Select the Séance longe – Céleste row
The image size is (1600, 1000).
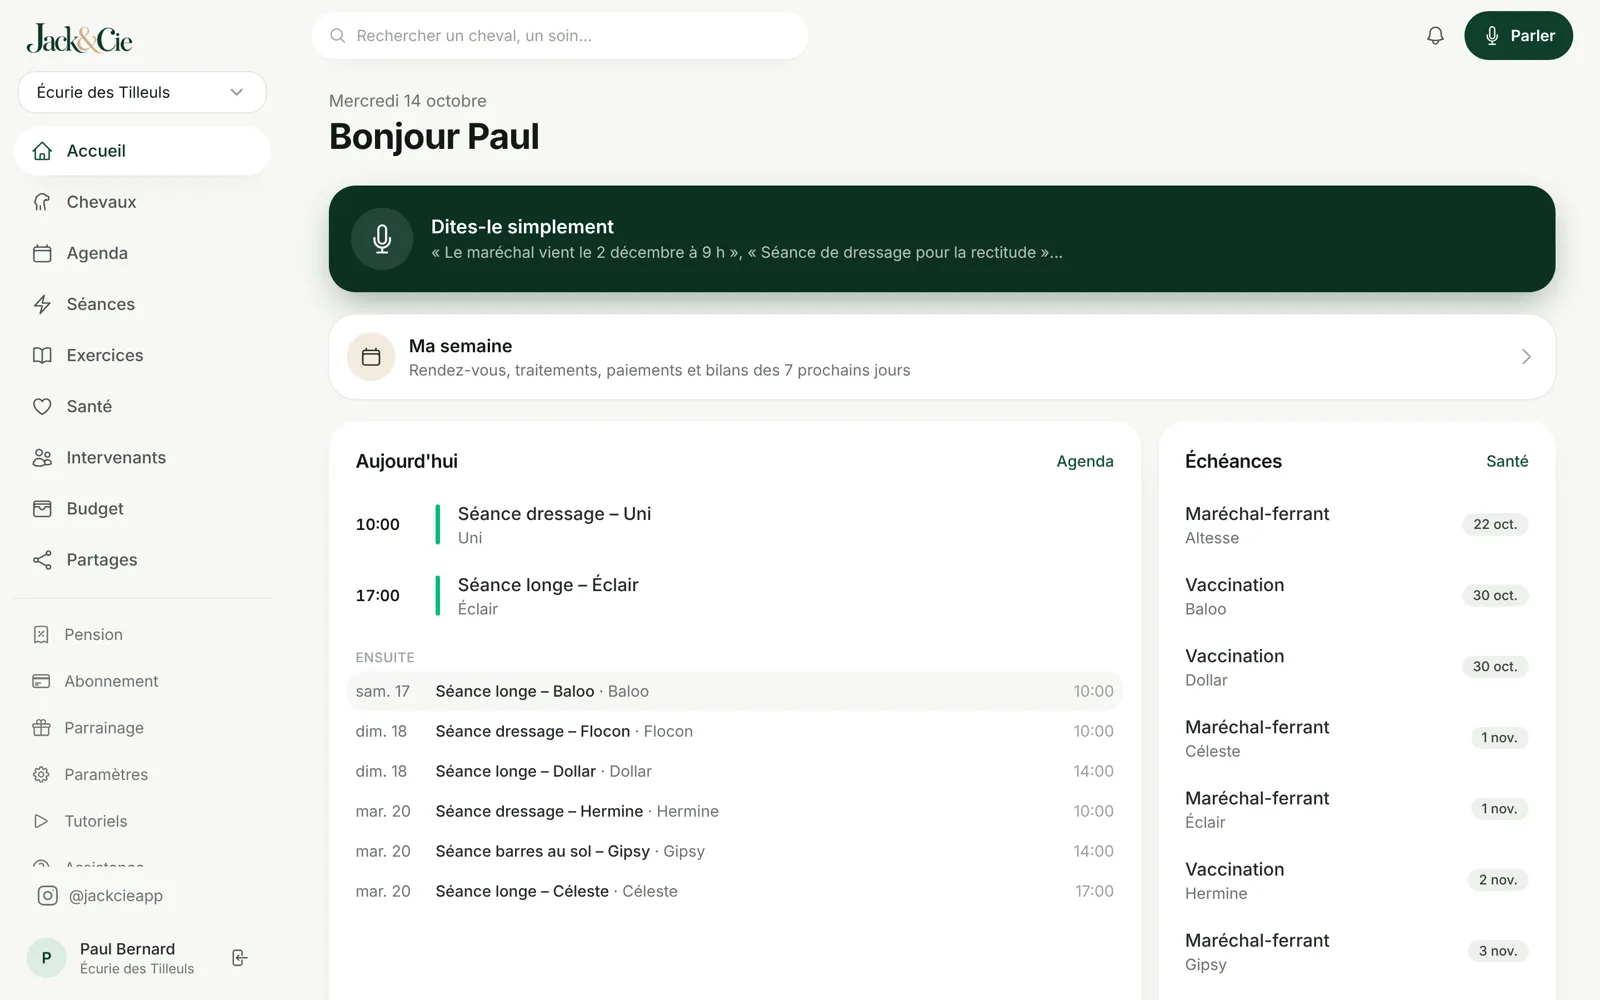click(x=734, y=891)
